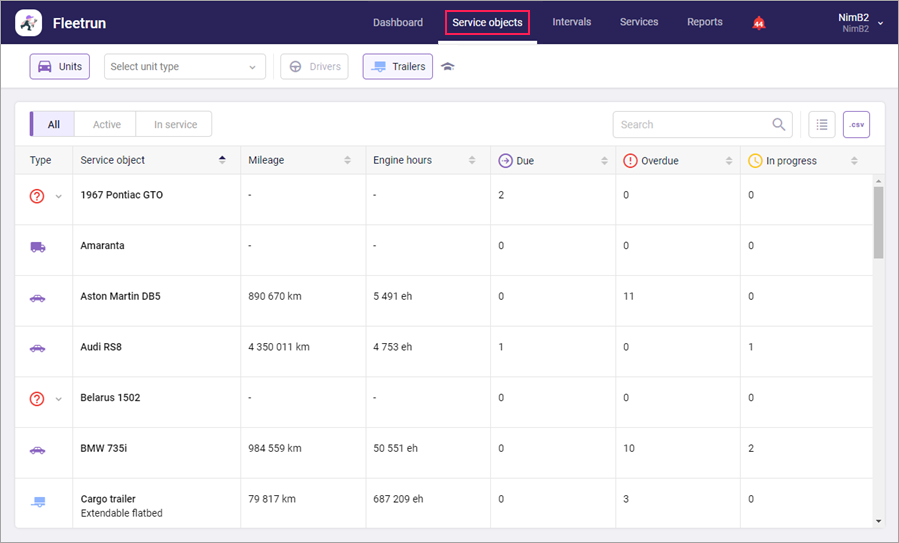Open the Reports tab
This screenshot has width=899, height=543.
[x=704, y=22]
